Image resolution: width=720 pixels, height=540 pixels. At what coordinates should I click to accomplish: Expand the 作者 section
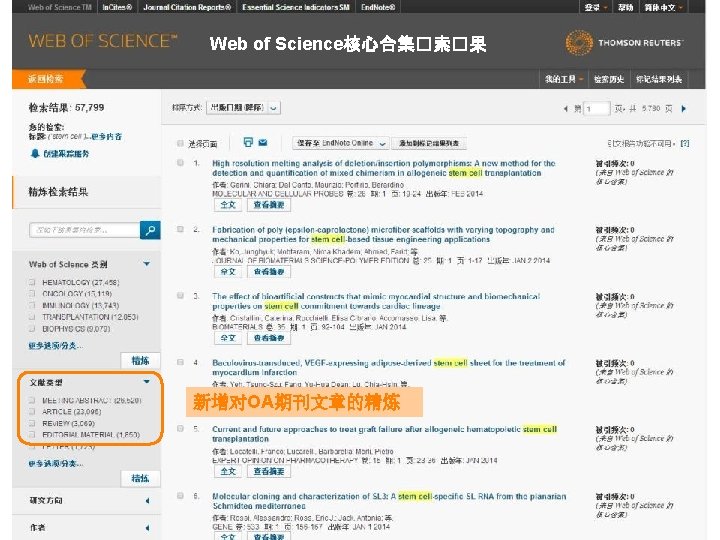(x=147, y=528)
